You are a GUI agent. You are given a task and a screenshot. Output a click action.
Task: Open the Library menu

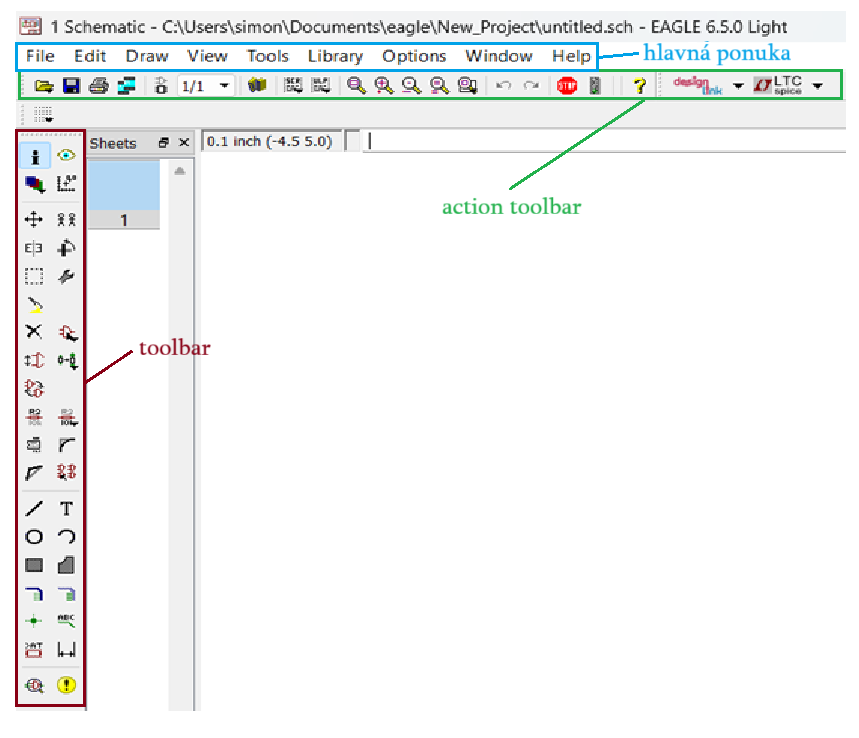coord(335,56)
